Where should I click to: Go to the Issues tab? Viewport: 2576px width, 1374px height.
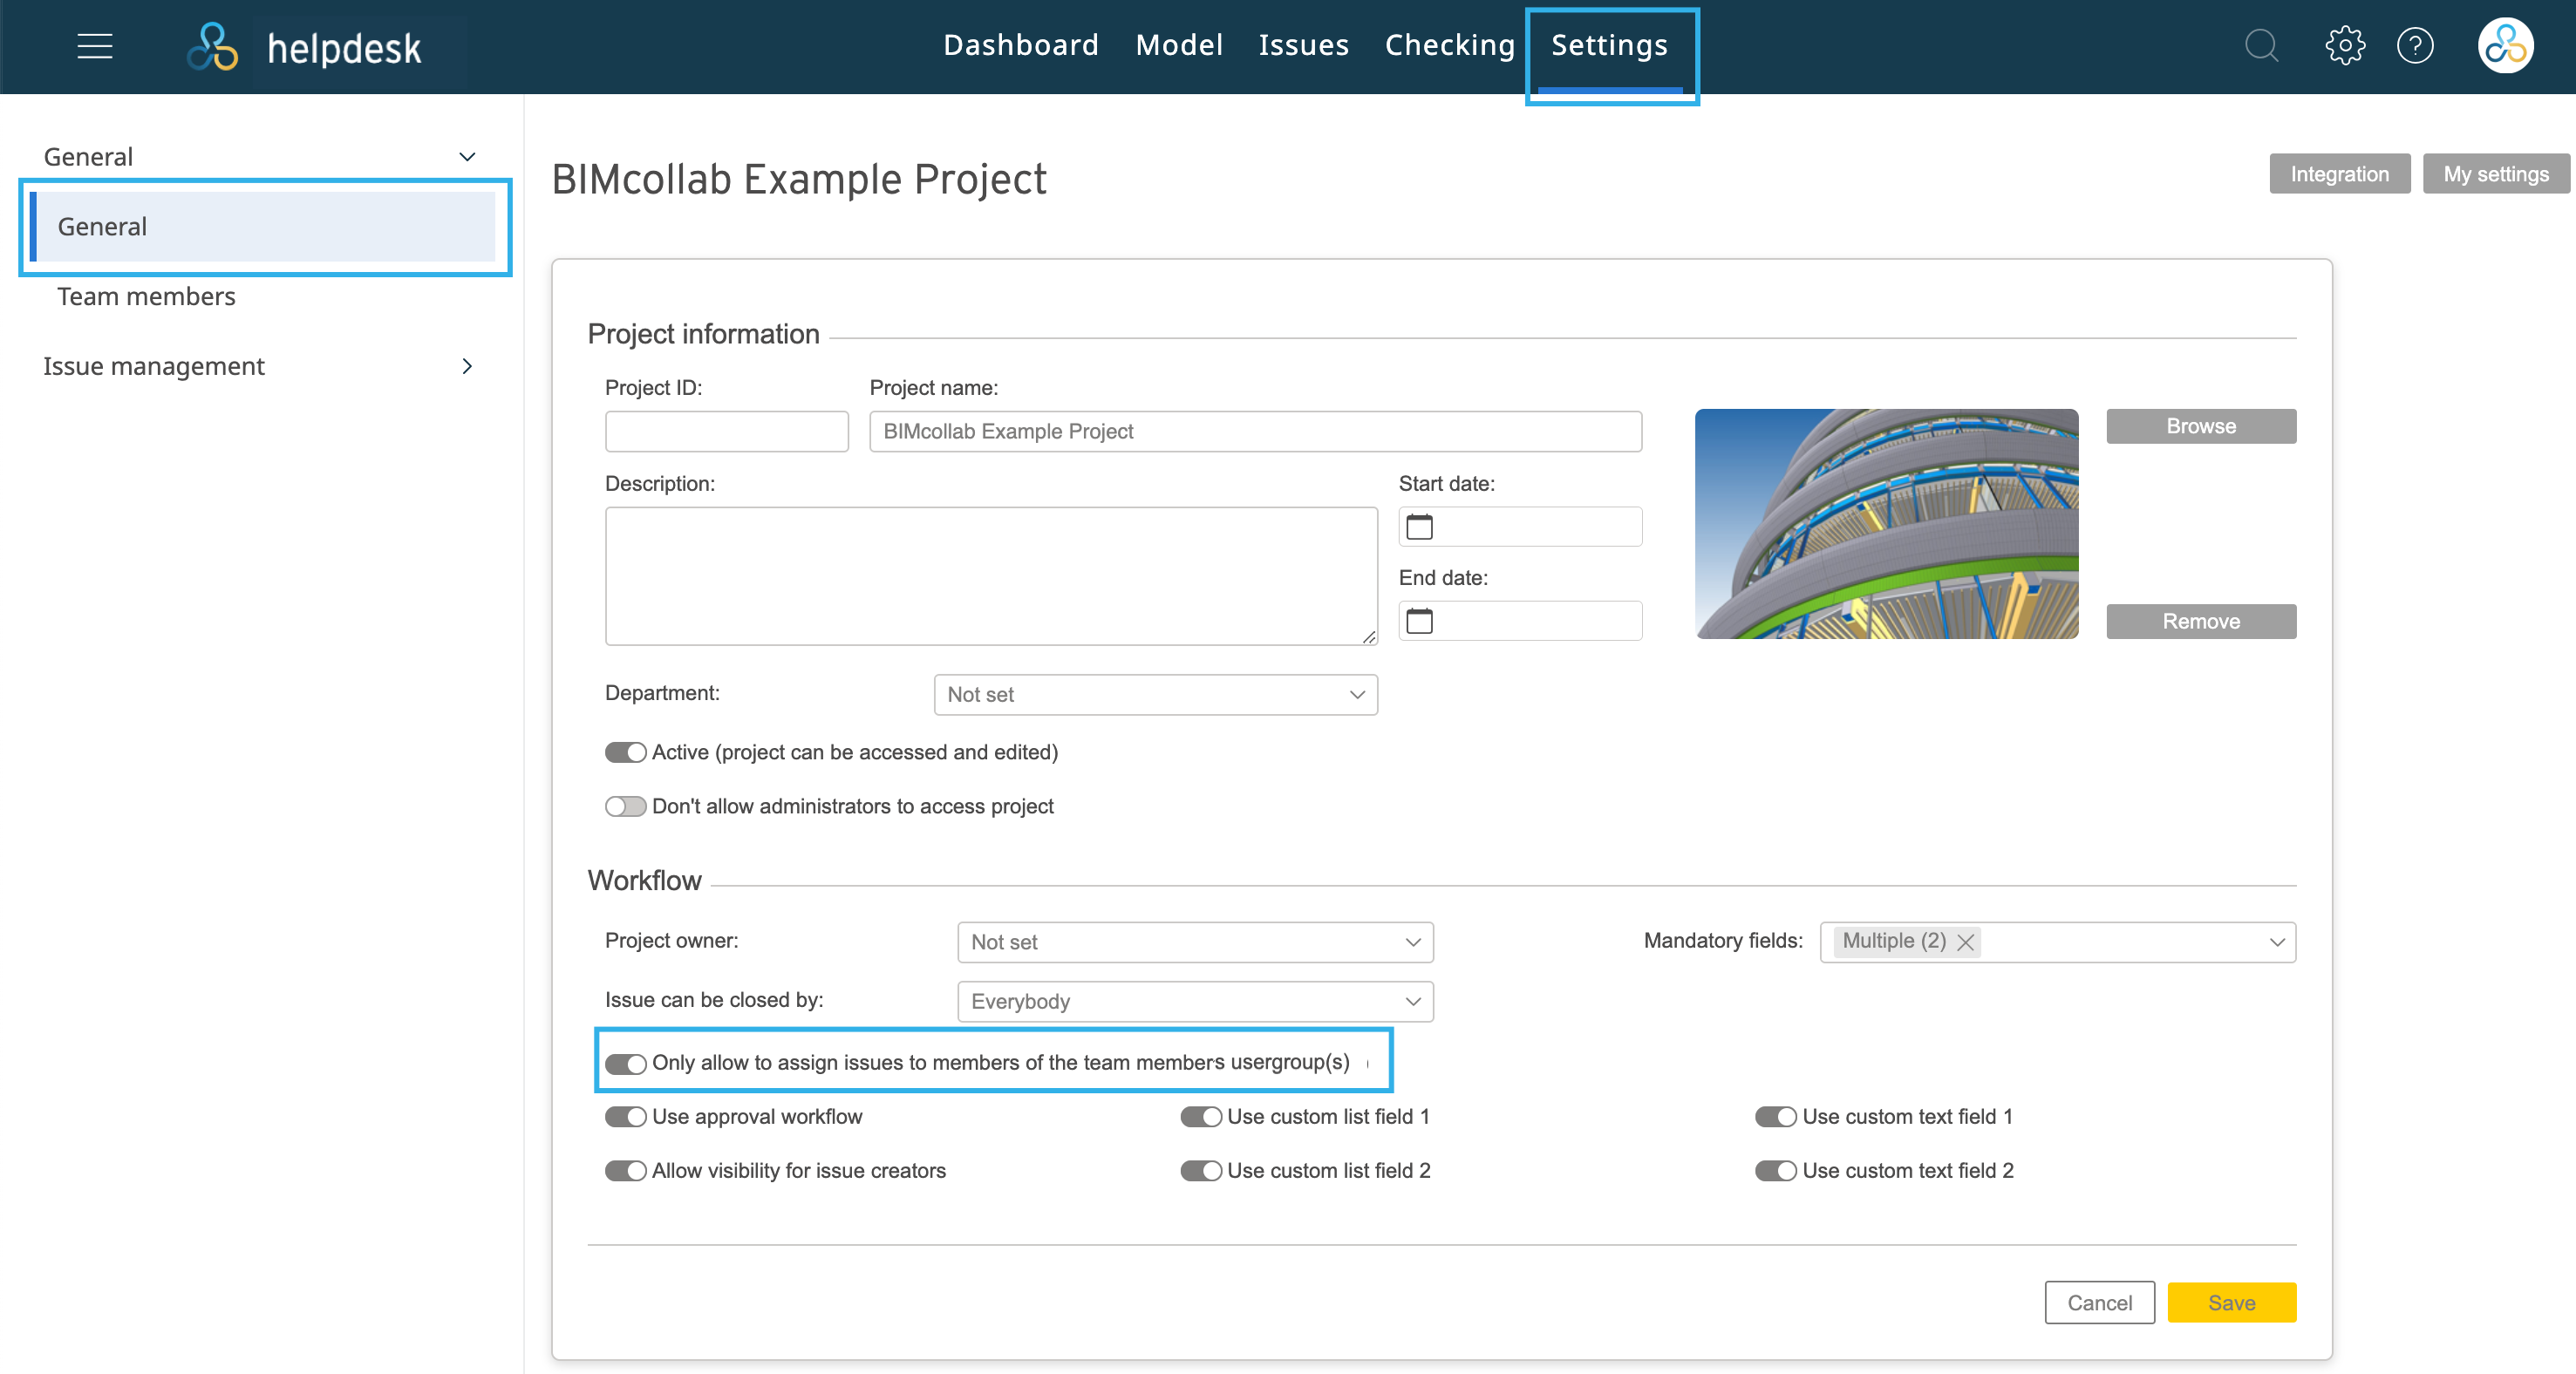click(1304, 46)
